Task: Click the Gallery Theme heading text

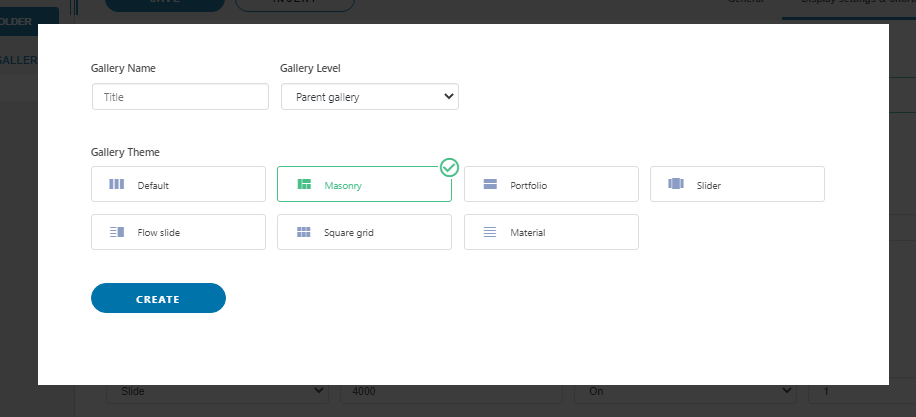Action: [125, 152]
